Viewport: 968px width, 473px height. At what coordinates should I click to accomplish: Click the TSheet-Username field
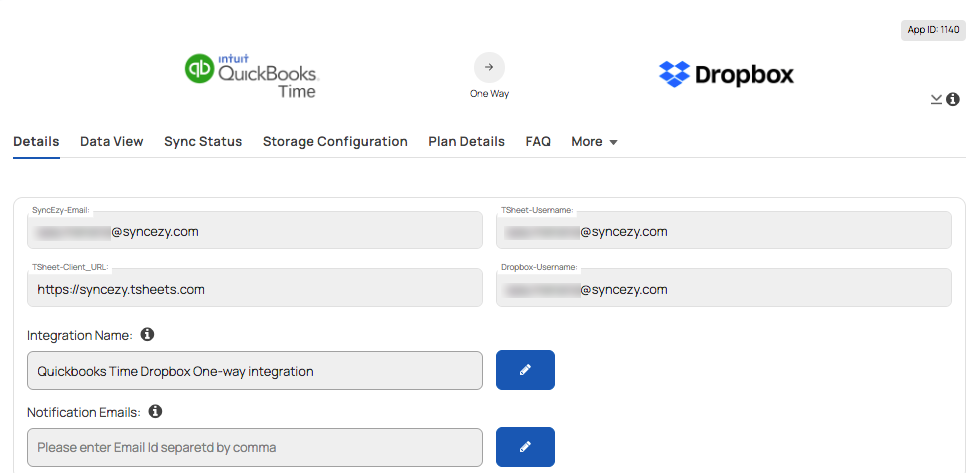[724, 230]
